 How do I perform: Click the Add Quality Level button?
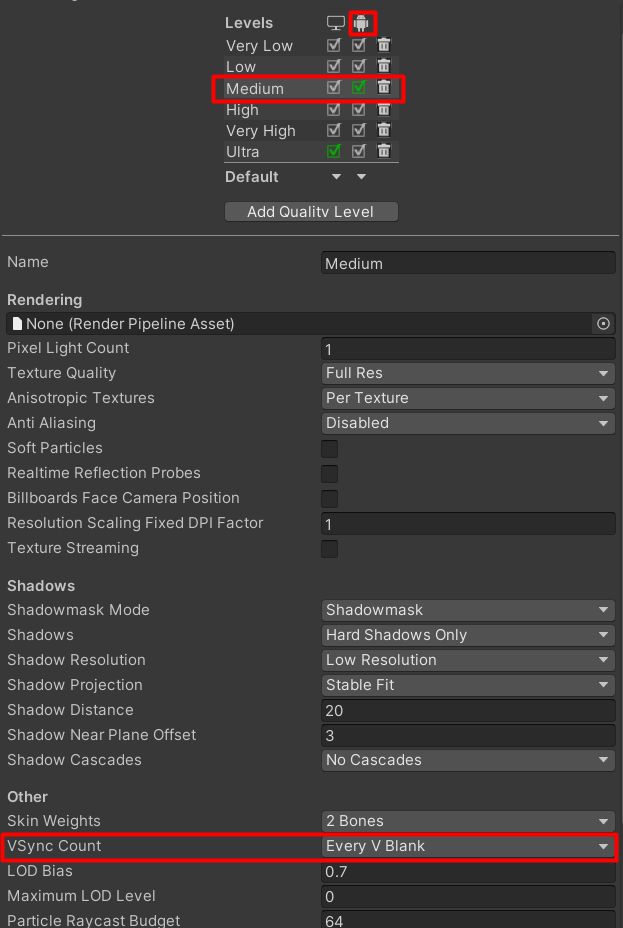311,212
